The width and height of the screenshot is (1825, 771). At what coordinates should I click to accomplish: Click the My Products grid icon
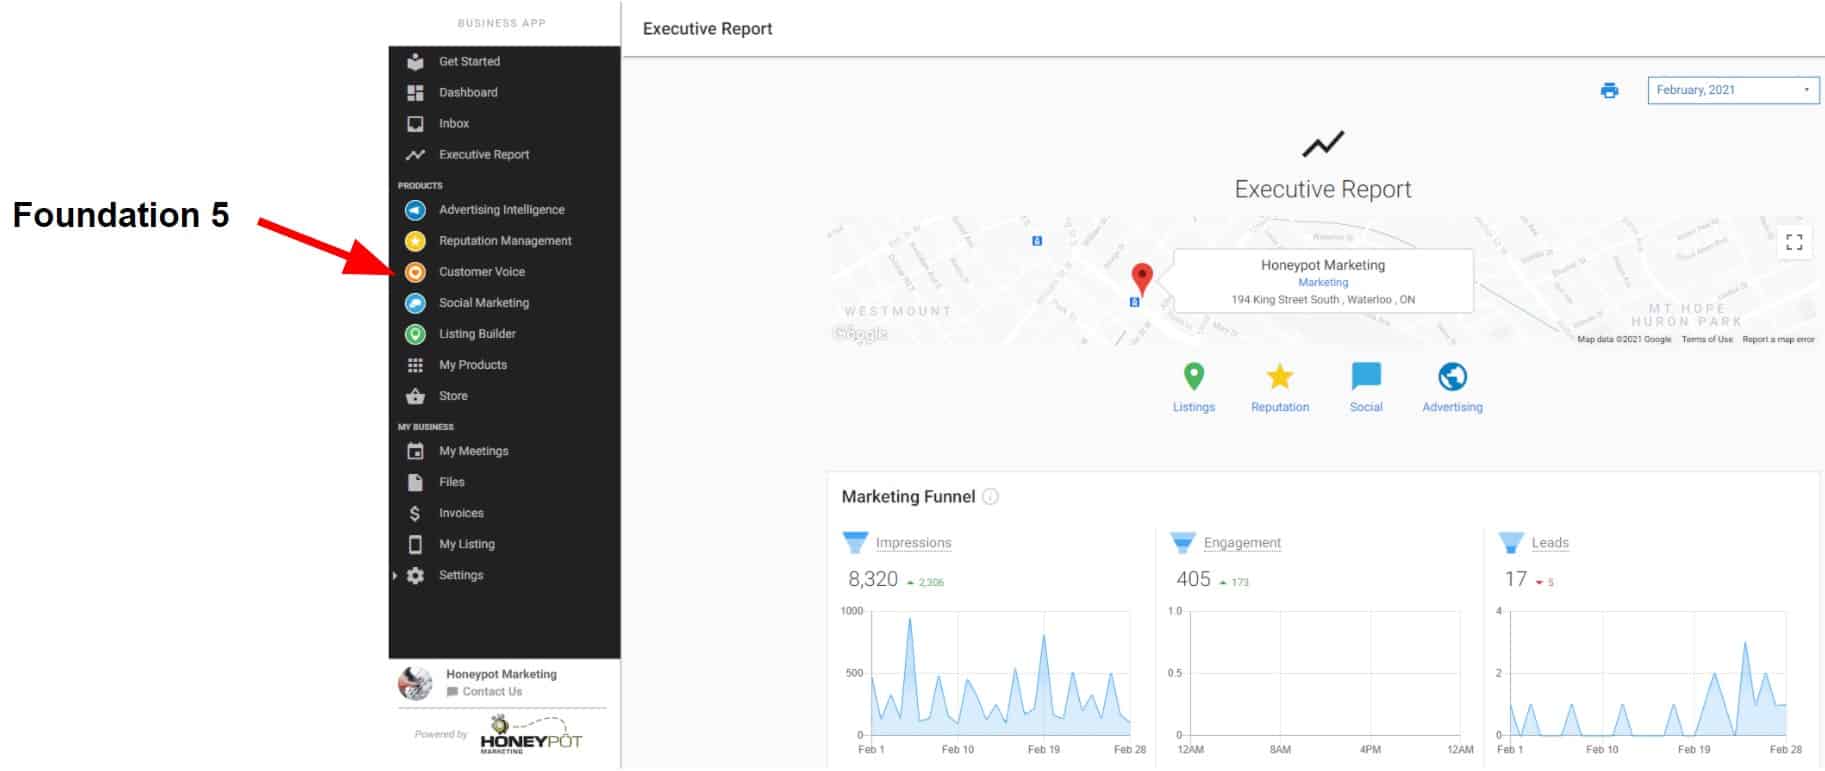click(x=415, y=365)
